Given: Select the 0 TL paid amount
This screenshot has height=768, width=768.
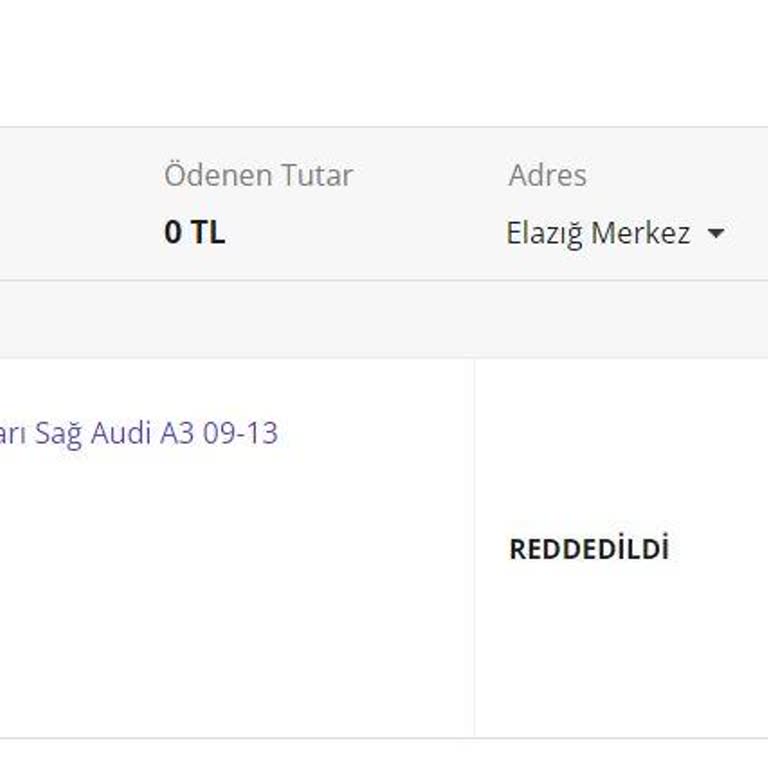Looking at the screenshot, I should pyautogui.click(x=194, y=233).
